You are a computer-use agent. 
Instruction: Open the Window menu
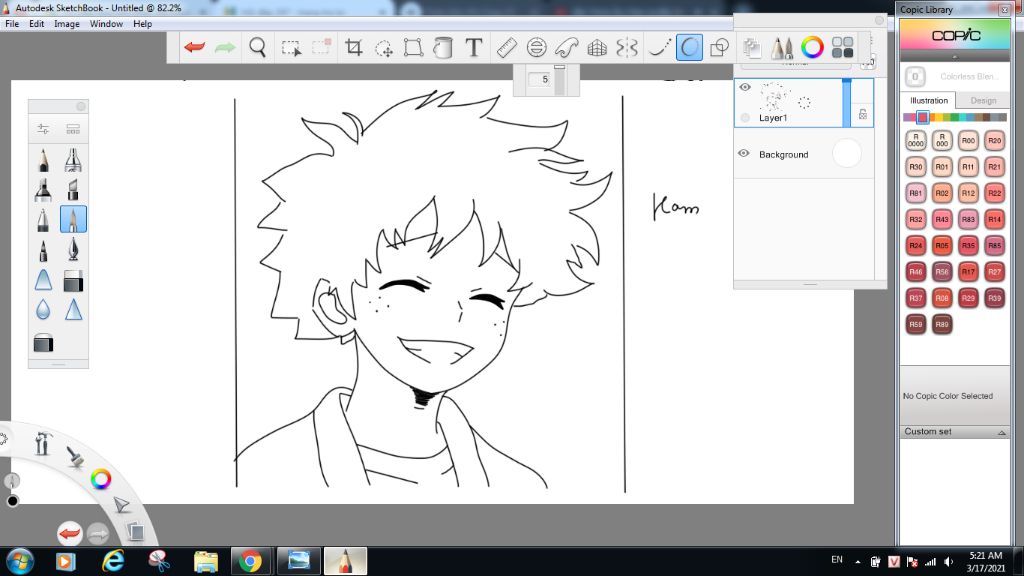106,24
